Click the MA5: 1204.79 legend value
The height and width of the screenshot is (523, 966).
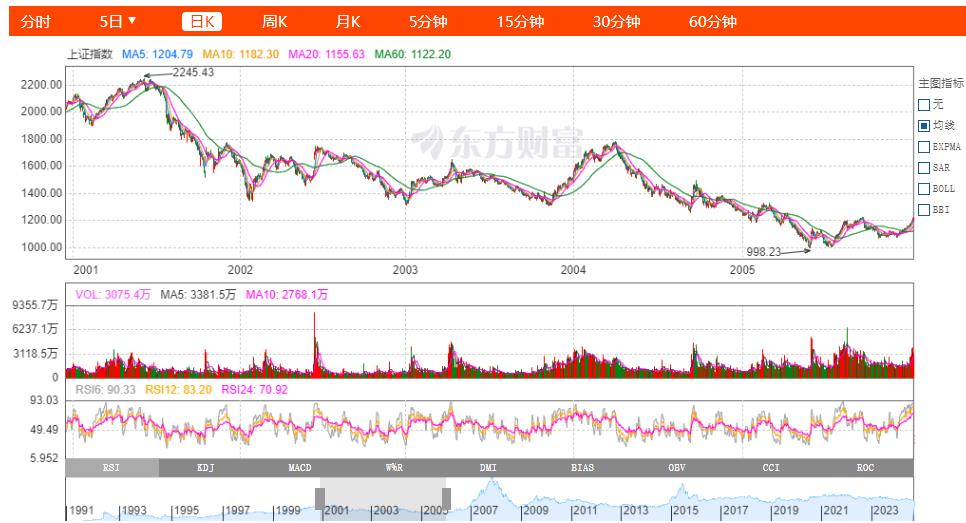[157, 54]
